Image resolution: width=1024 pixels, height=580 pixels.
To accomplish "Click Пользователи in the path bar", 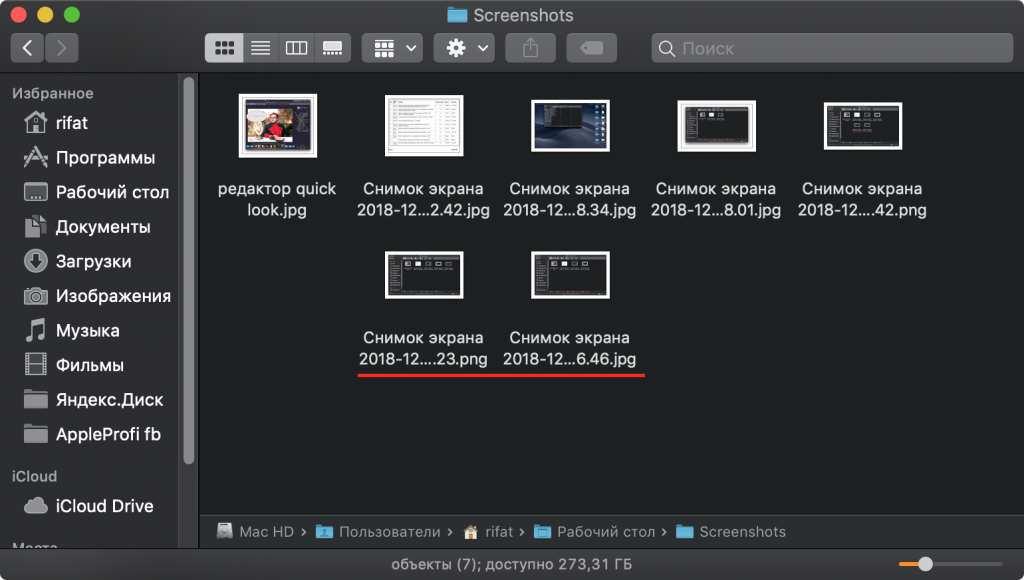I will [388, 532].
